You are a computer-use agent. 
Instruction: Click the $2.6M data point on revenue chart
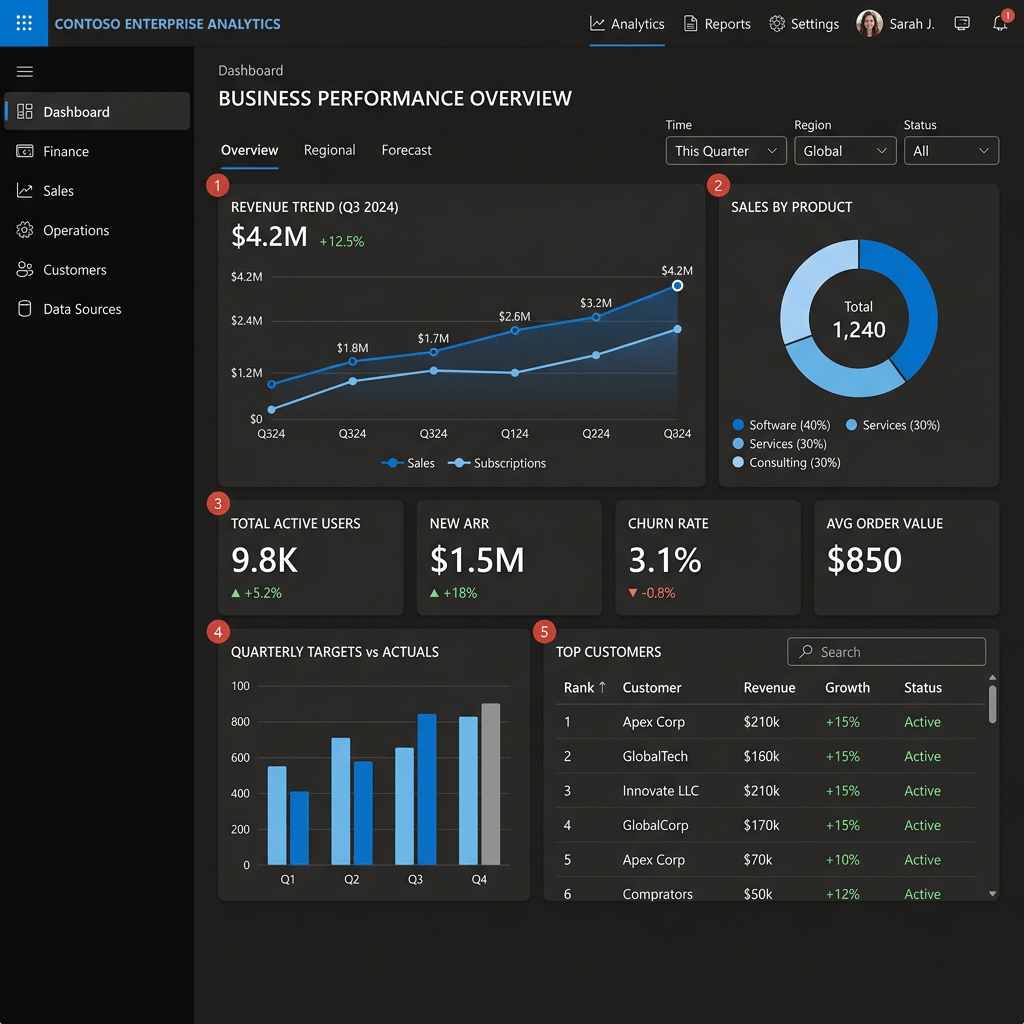click(515, 330)
